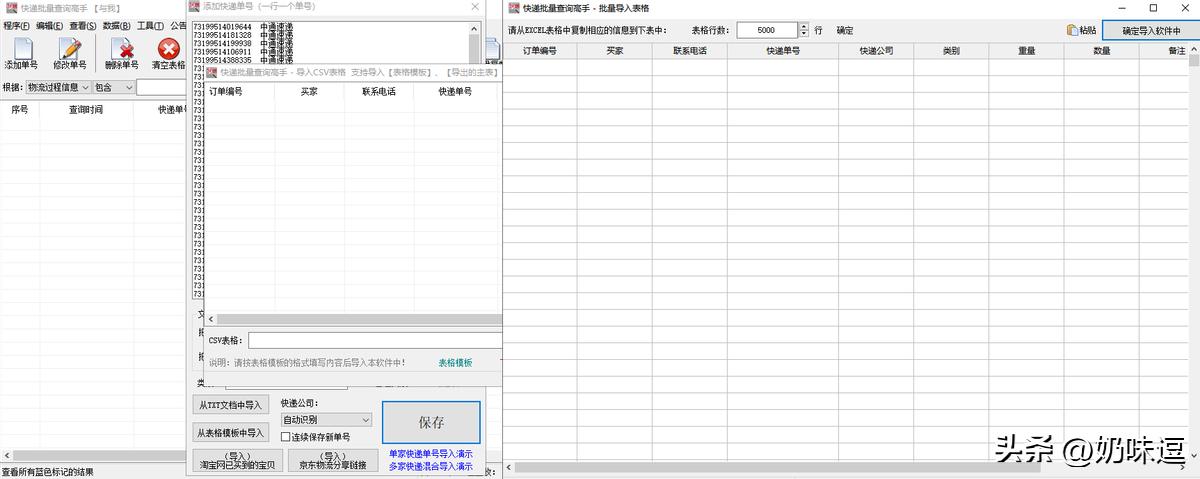Viewport: 1200px width, 479px height.
Task: Click the 订单编号 column header in import window
Action: [x=539, y=50]
